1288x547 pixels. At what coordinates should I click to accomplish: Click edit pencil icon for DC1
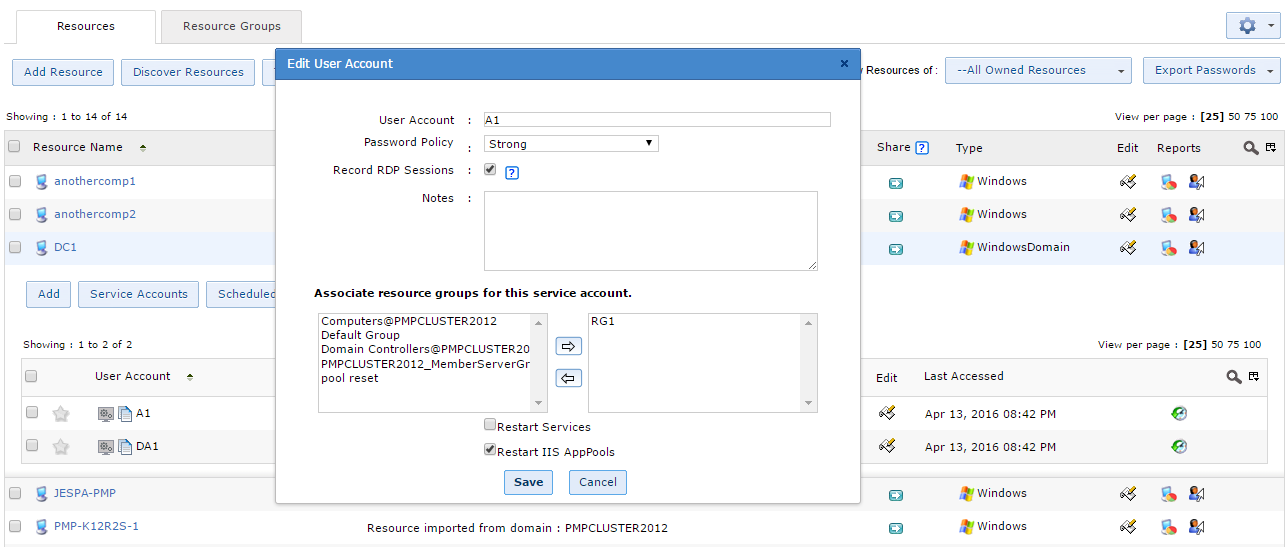(1128, 248)
